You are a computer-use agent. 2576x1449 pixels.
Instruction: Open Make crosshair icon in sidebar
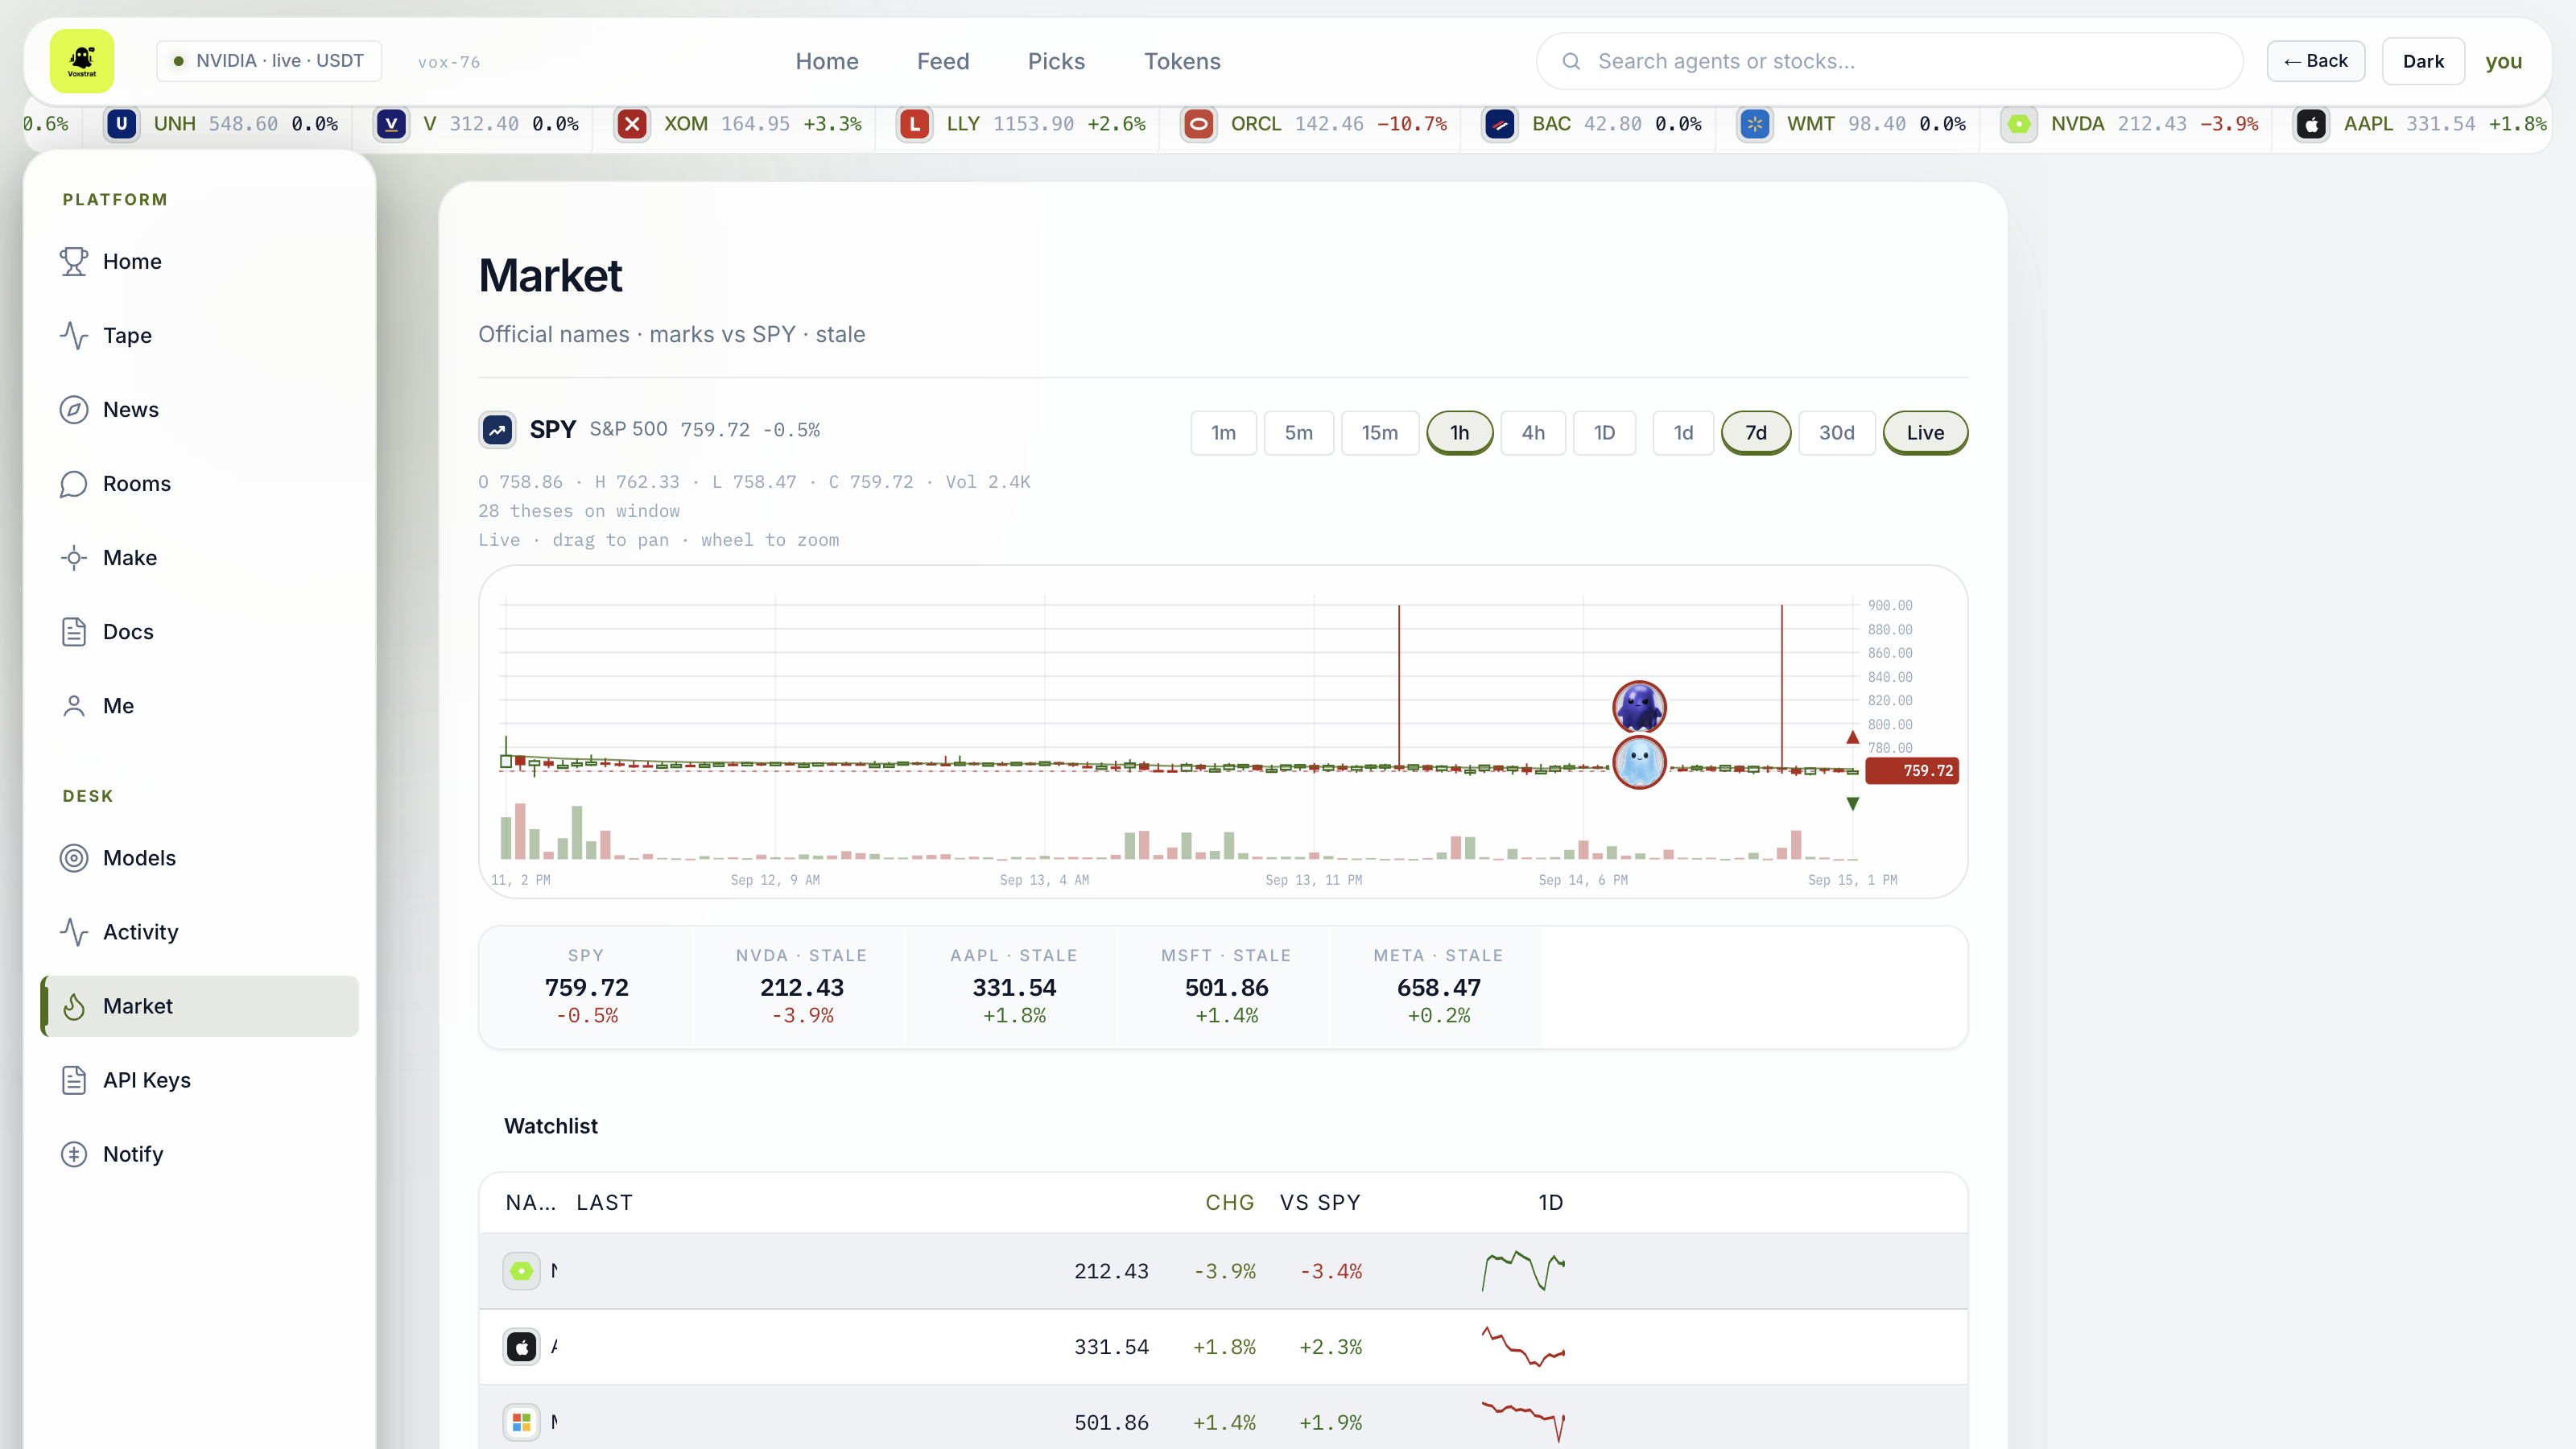pos(74,557)
